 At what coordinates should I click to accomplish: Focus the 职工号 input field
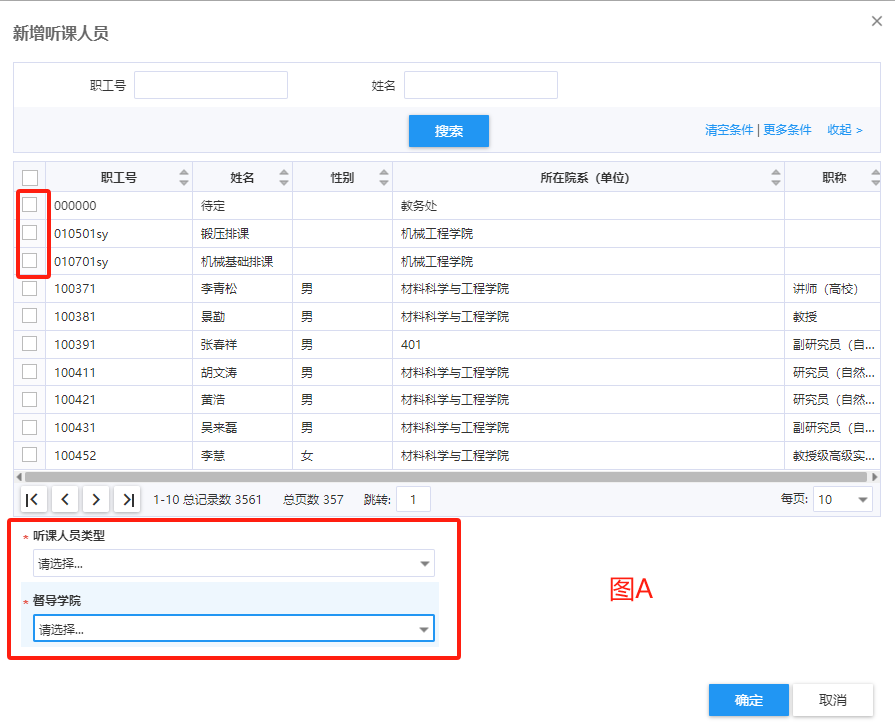(x=211, y=86)
